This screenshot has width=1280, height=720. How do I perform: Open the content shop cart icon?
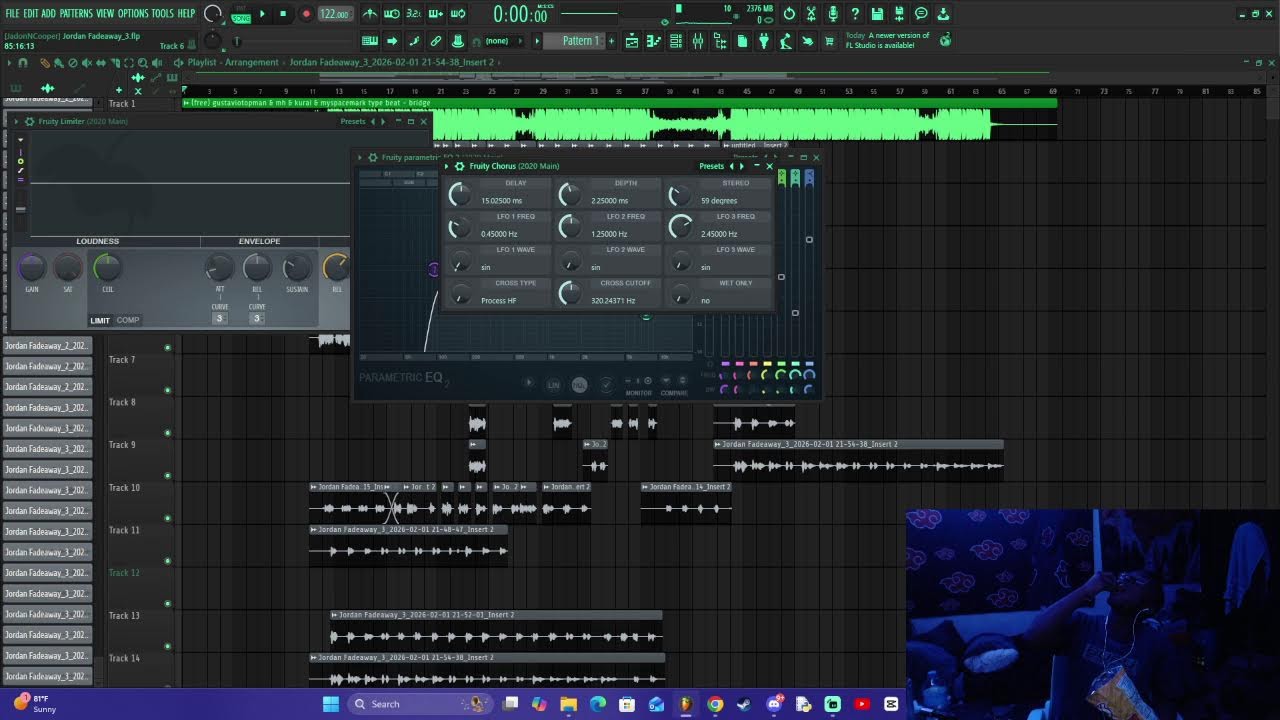point(830,41)
